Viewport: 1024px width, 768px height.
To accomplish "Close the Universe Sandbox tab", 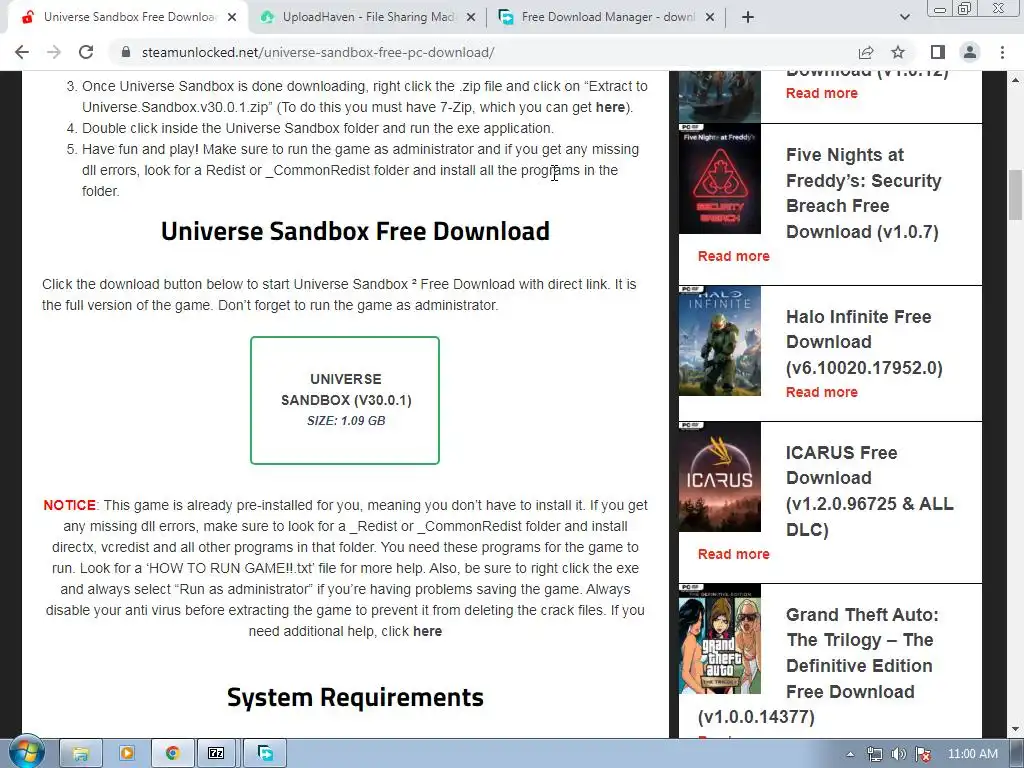I will click(x=232, y=17).
